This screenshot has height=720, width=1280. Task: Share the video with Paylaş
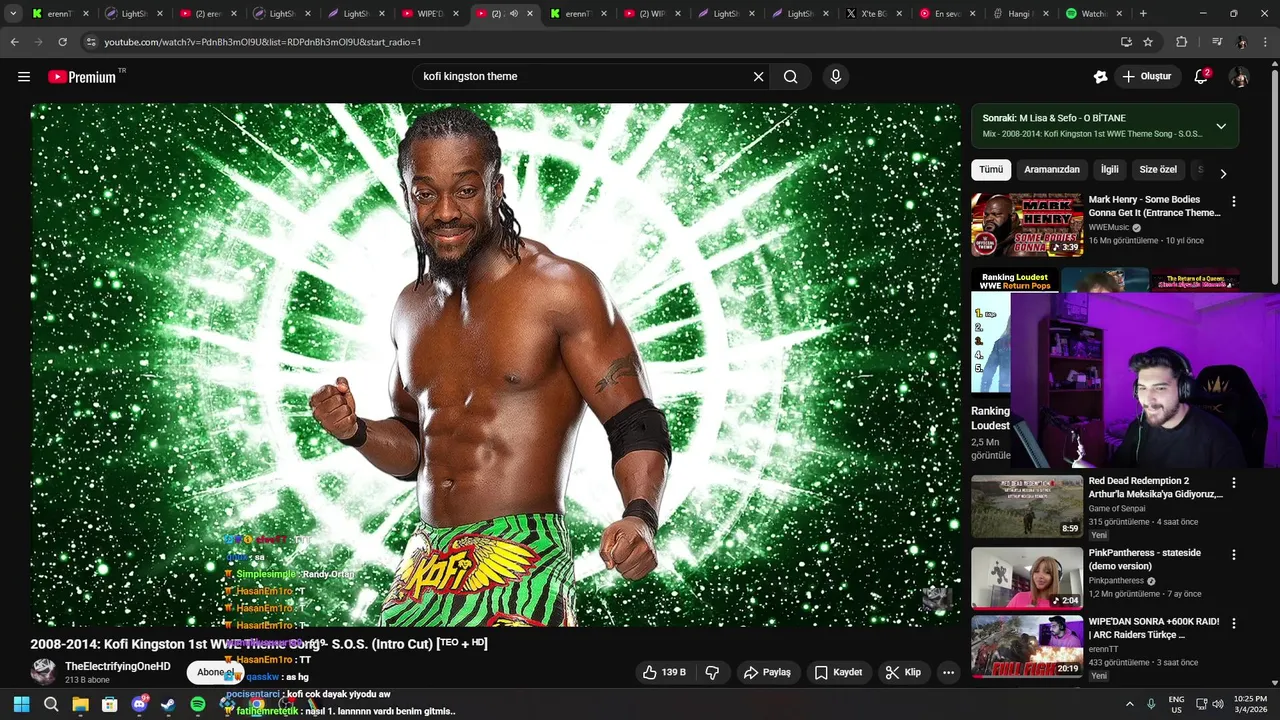pyautogui.click(x=767, y=672)
